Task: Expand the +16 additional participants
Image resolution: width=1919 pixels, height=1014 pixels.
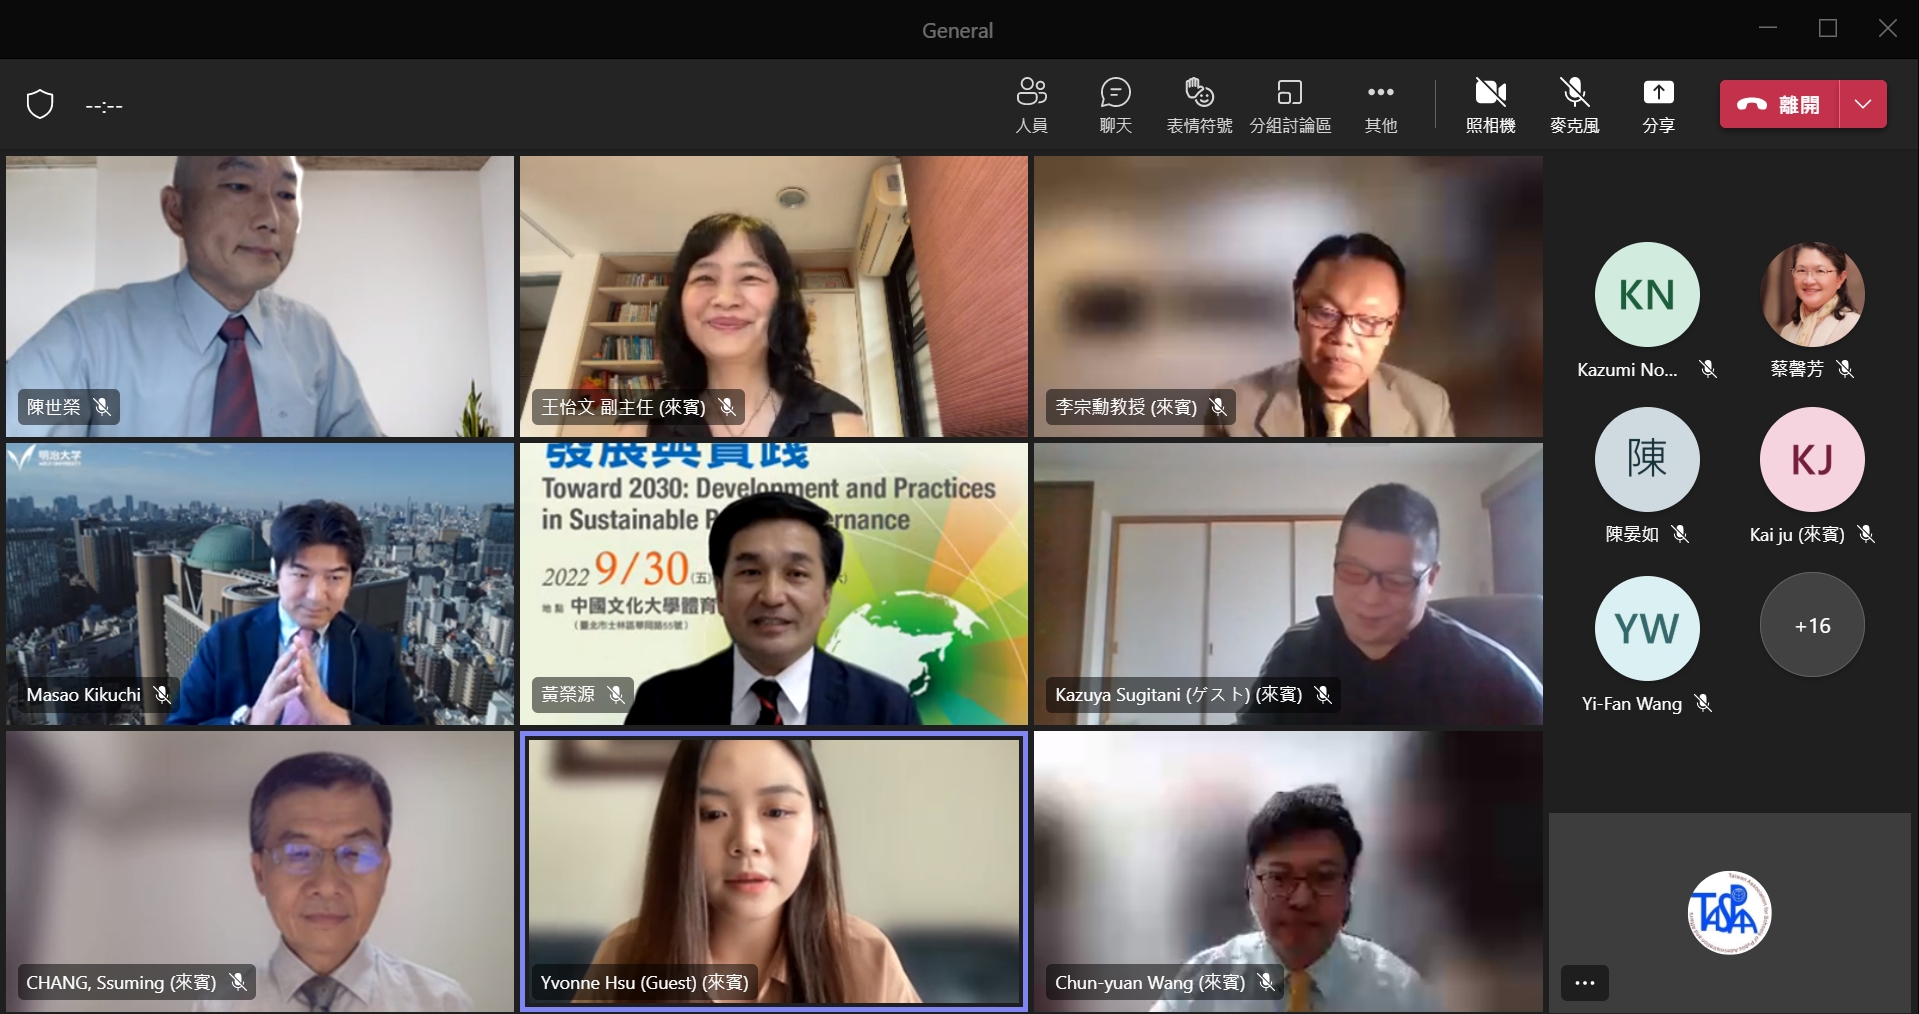Action: pos(1812,626)
